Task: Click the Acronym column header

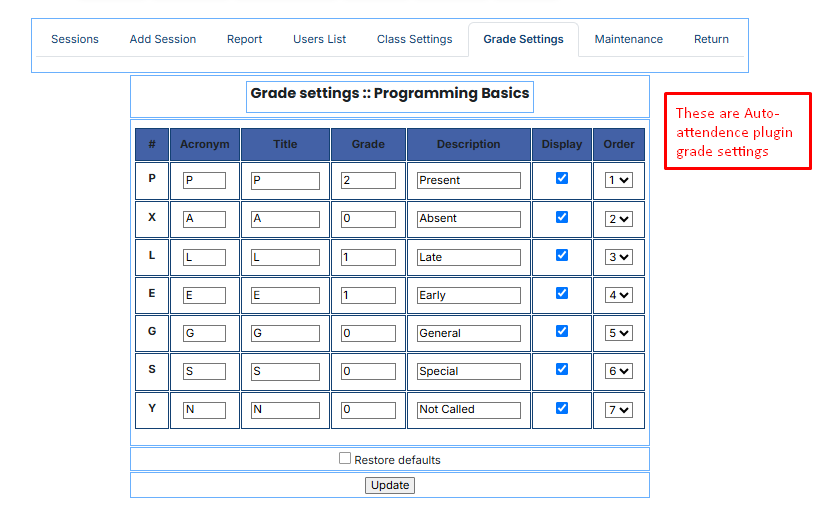Action: click(x=205, y=145)
